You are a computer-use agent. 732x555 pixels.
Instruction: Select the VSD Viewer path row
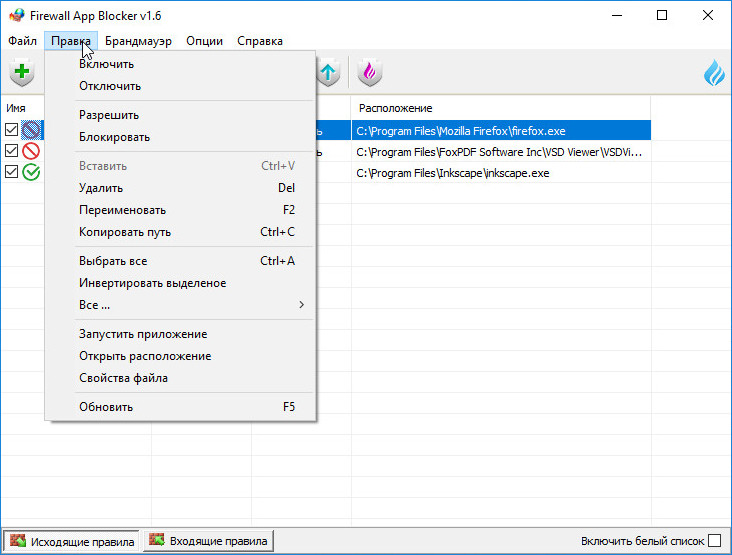[501, 152]
